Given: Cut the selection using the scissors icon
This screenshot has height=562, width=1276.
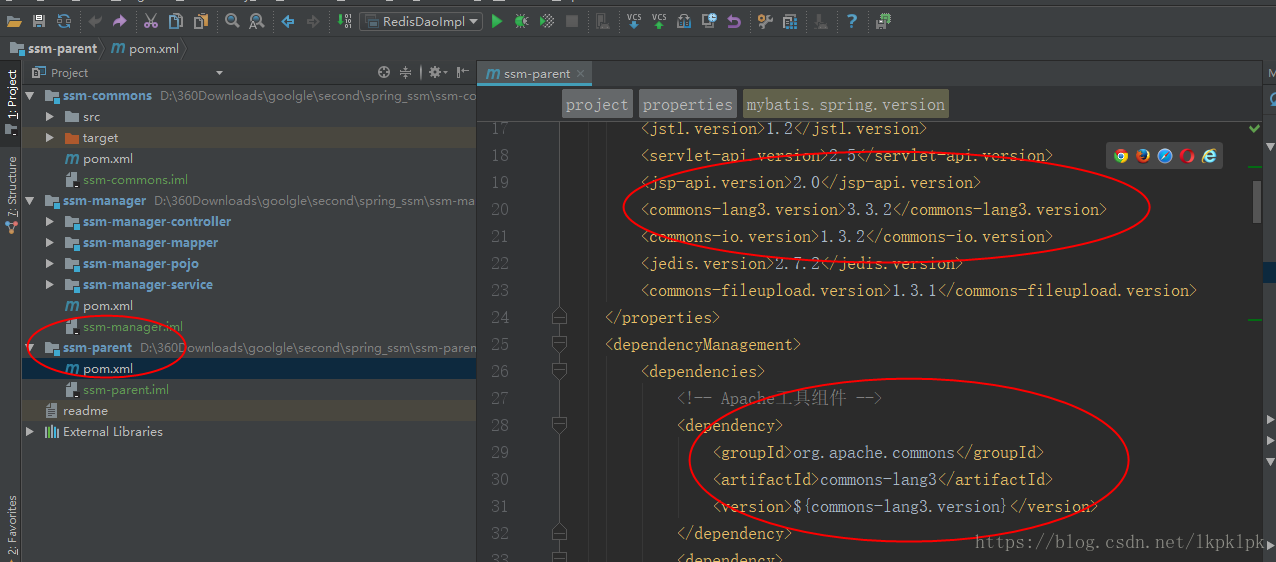Looking at the screenshot, I should tap(151, 20).
